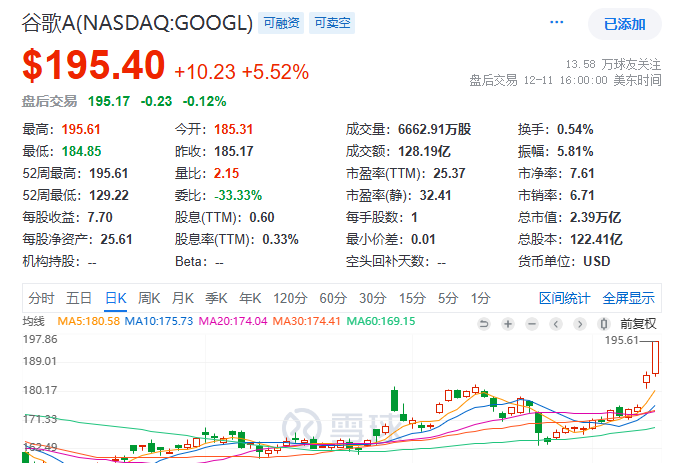Click the 197.86 y-axis label
This screenshot has height=463, width=678.
tap(40, 339)
